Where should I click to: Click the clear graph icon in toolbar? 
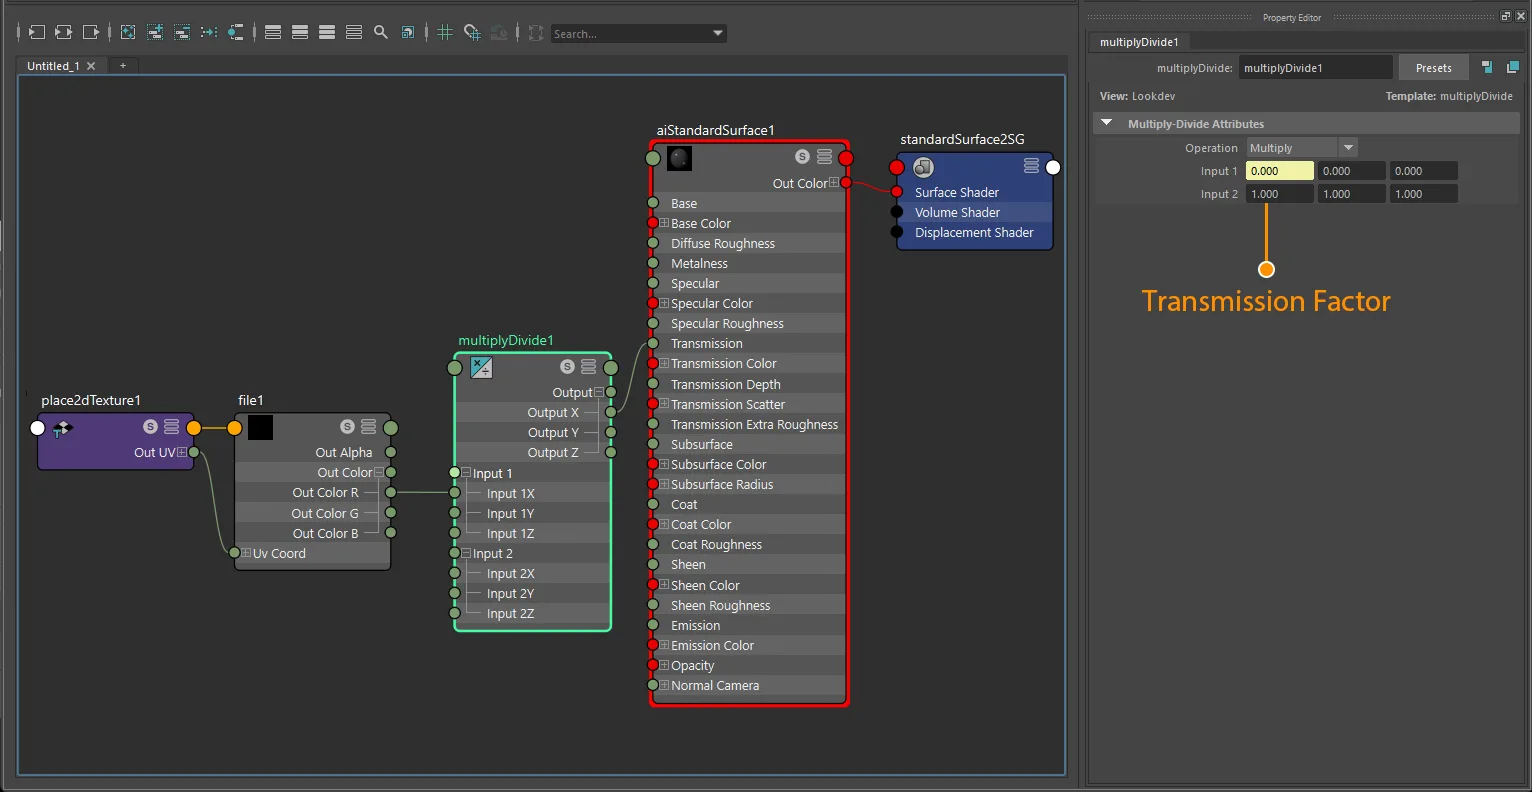[128, 32]
